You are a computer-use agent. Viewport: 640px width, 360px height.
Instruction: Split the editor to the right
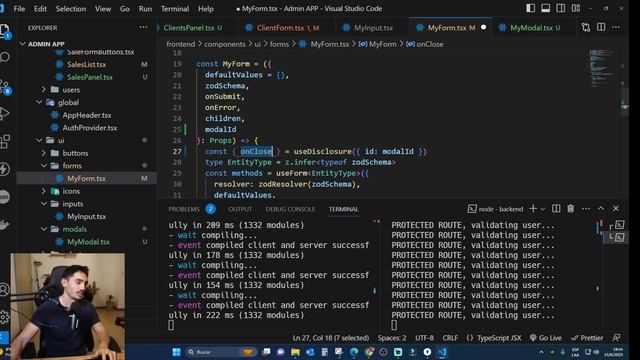coord(601,27)
